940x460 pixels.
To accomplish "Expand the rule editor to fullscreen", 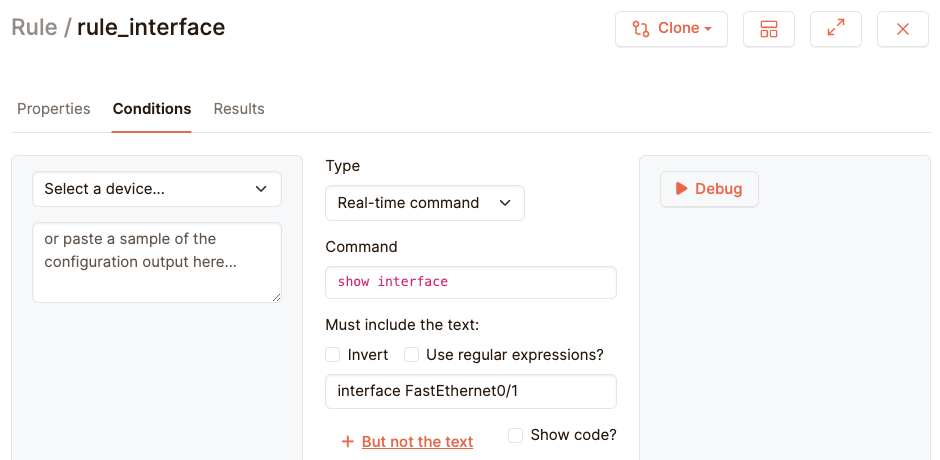I will pyautogui.click(x=836, y=29).
